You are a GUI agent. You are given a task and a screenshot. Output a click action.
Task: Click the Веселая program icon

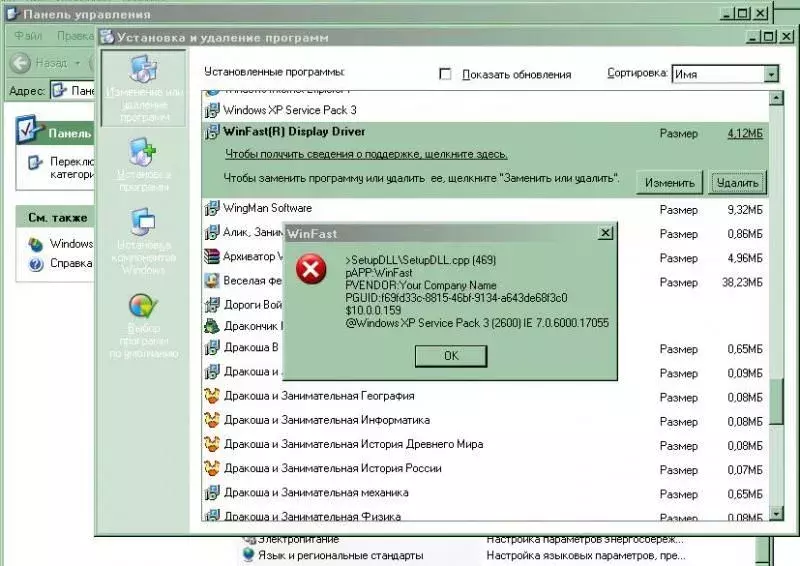[x=212, y=280]
